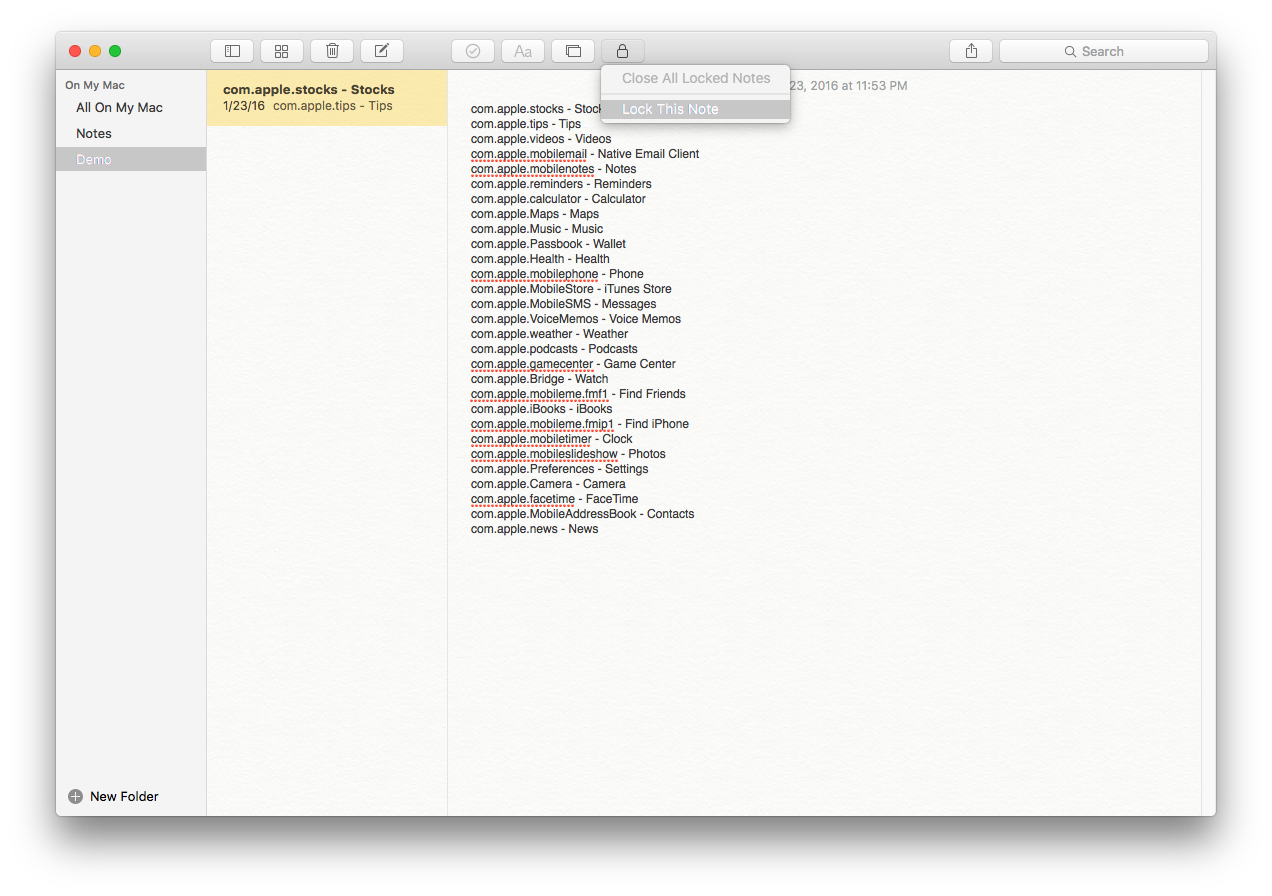
Task: Open the attachments browser grid icon
Action: 282,51
